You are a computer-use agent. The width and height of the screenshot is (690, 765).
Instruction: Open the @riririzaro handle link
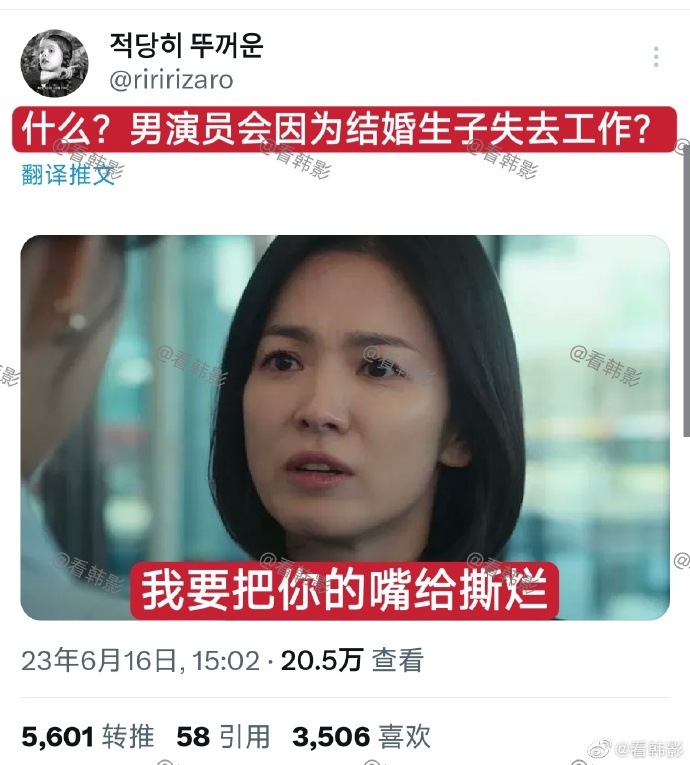coord(171,80)
